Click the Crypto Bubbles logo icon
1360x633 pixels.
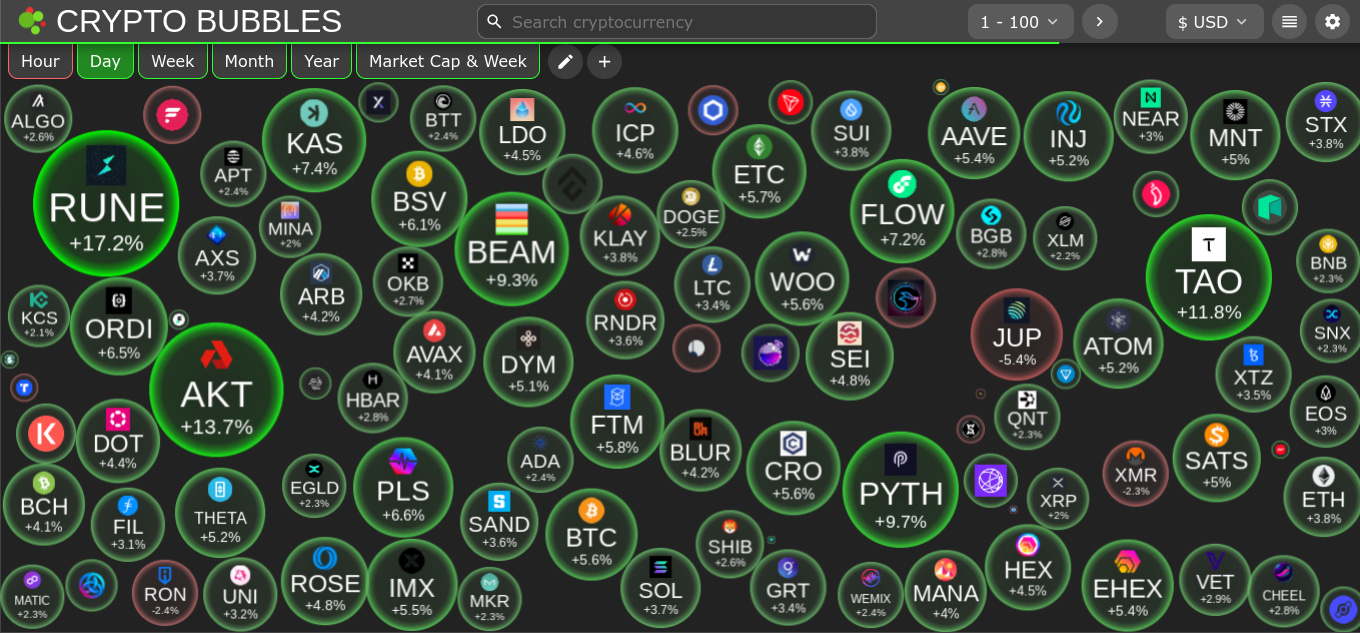coord(31,20)
